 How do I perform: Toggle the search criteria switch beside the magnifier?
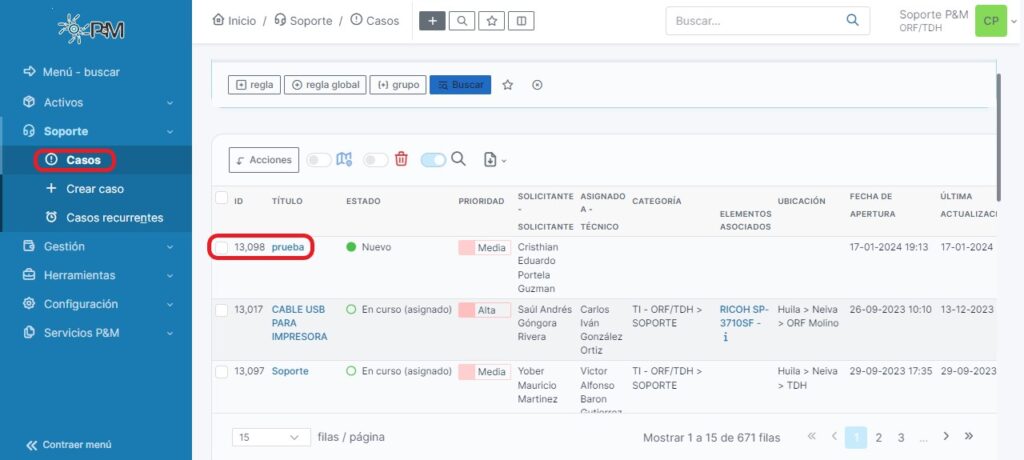click(x=433, y=159)
